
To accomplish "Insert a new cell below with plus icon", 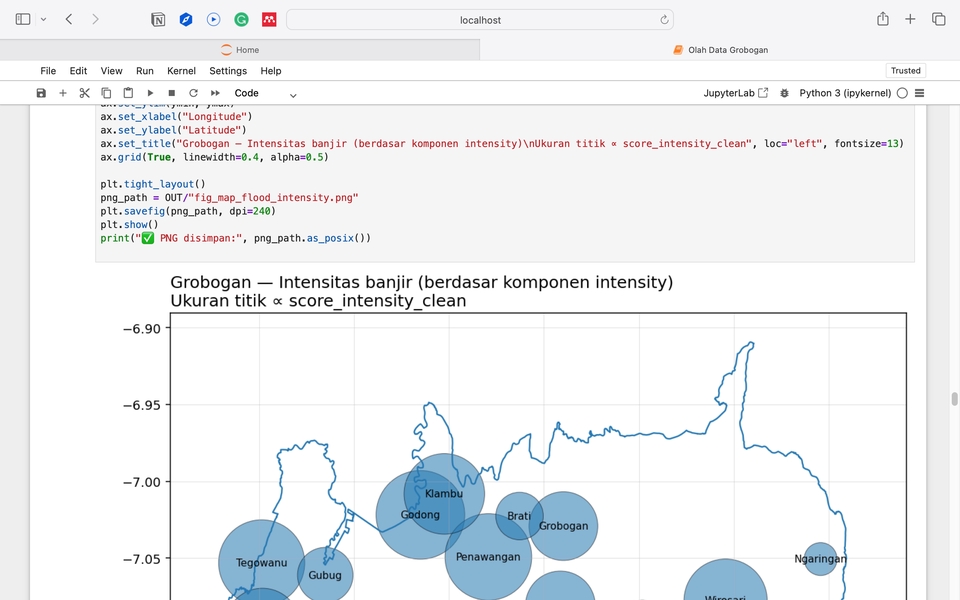I will [63, 93].
